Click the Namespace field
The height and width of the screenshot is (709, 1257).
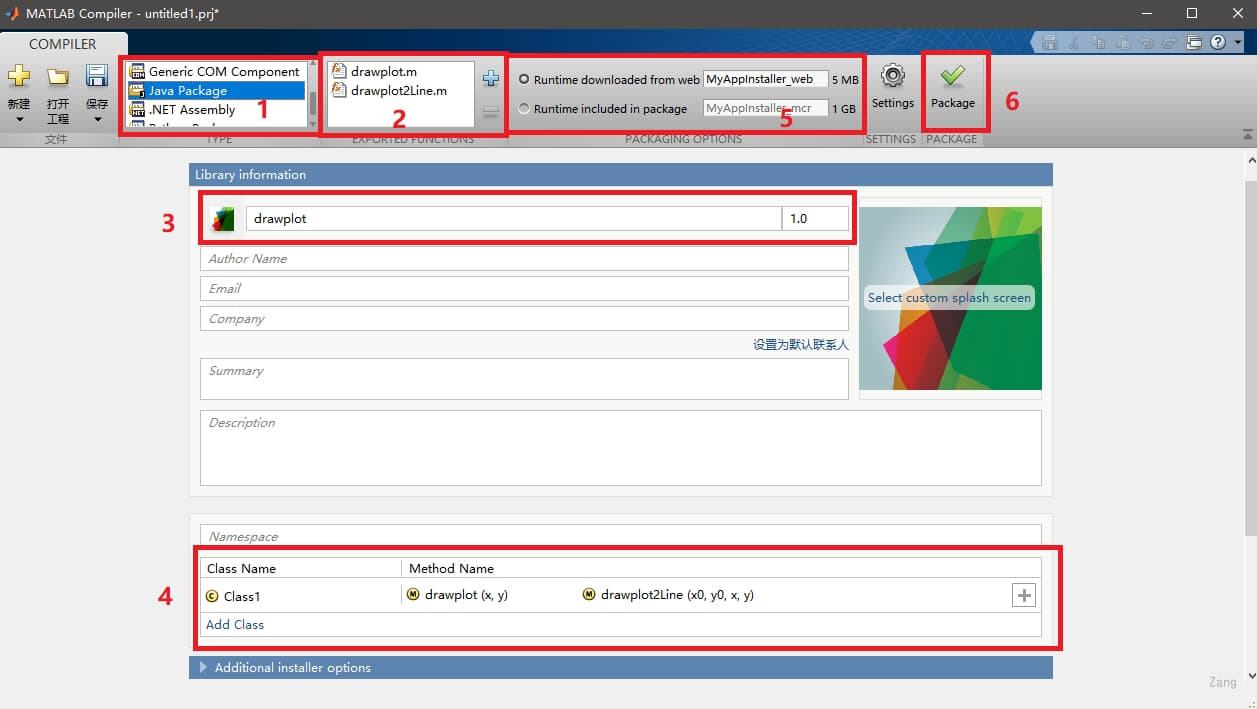point(620,536)
